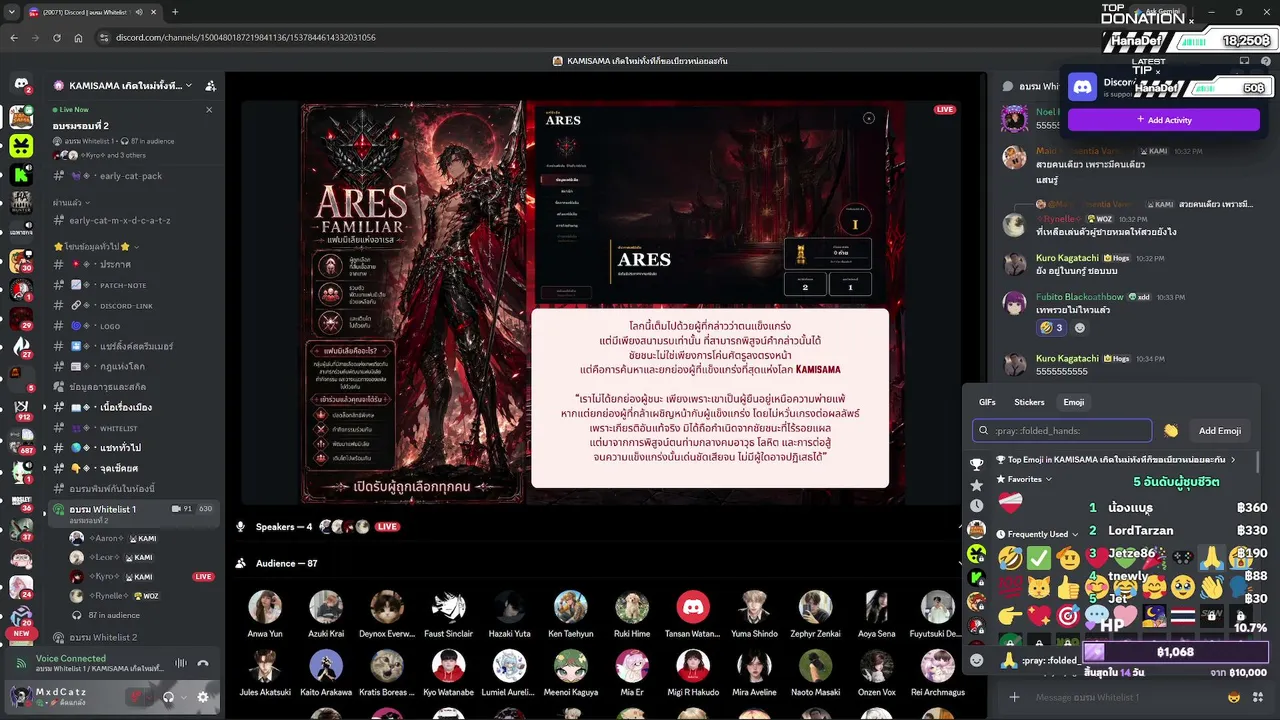The width and height of the screenshot is (1280, 720).
Task: Click the Add Emoji button
Action: [x=1220, y=431]
